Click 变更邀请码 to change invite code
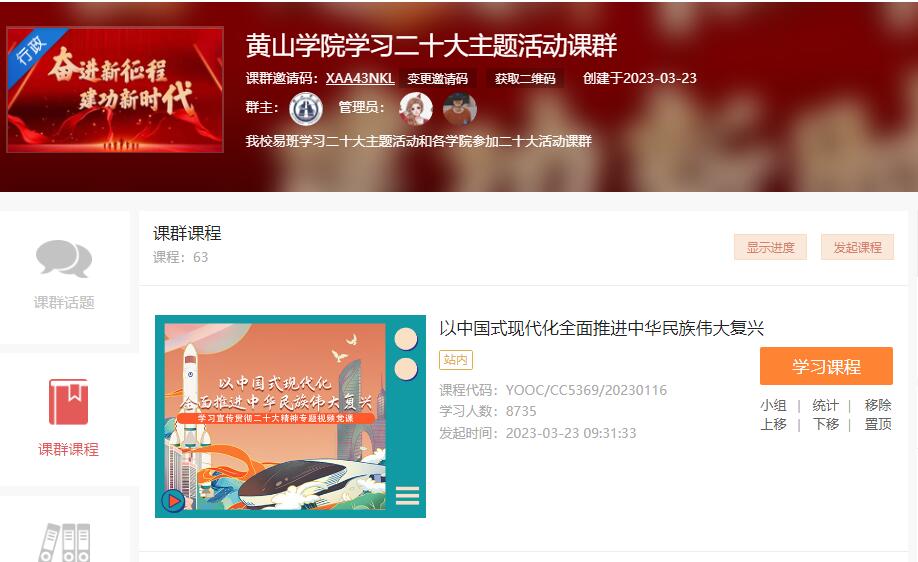The height and width of the screenshot is (562, 918). click(438, 78)
